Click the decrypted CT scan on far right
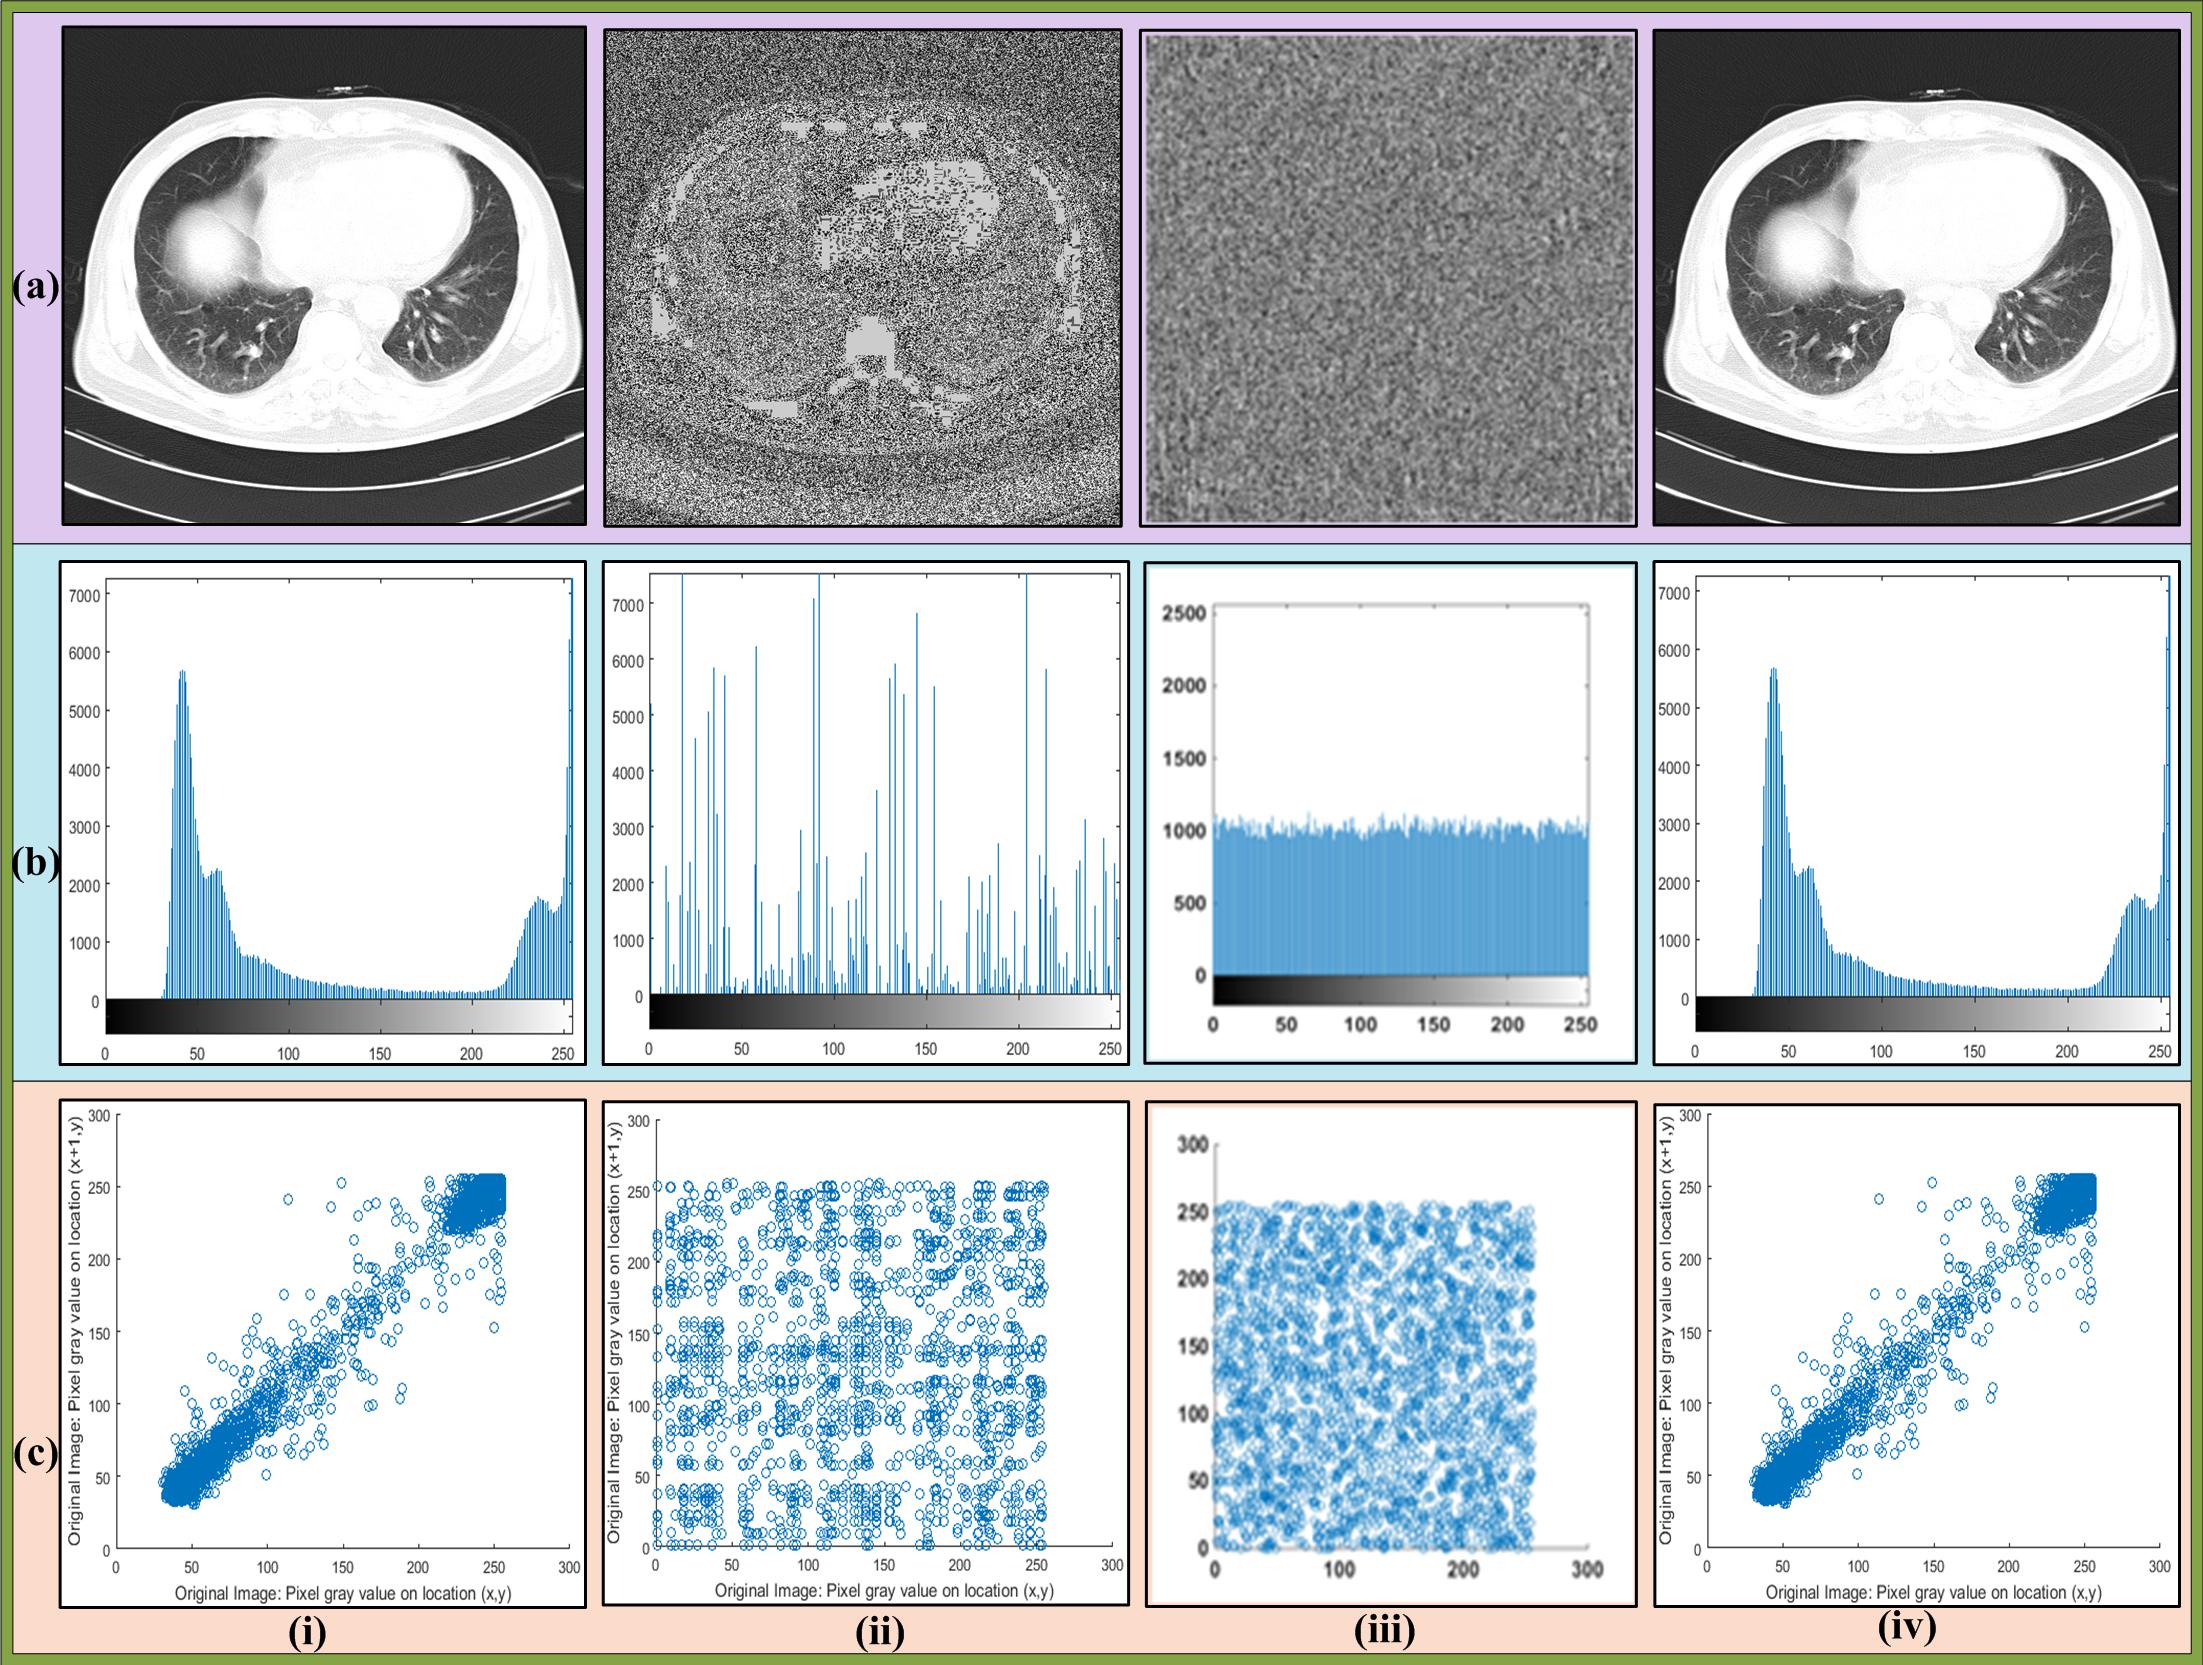Image resolution: width=2203 pixels, height=1665 pixels. (x=1916, y=277)
